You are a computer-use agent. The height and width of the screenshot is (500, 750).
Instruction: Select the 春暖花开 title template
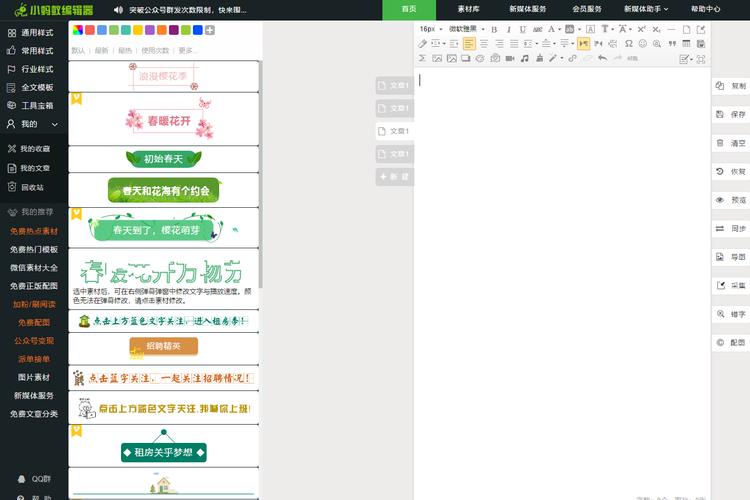point(164,119)
